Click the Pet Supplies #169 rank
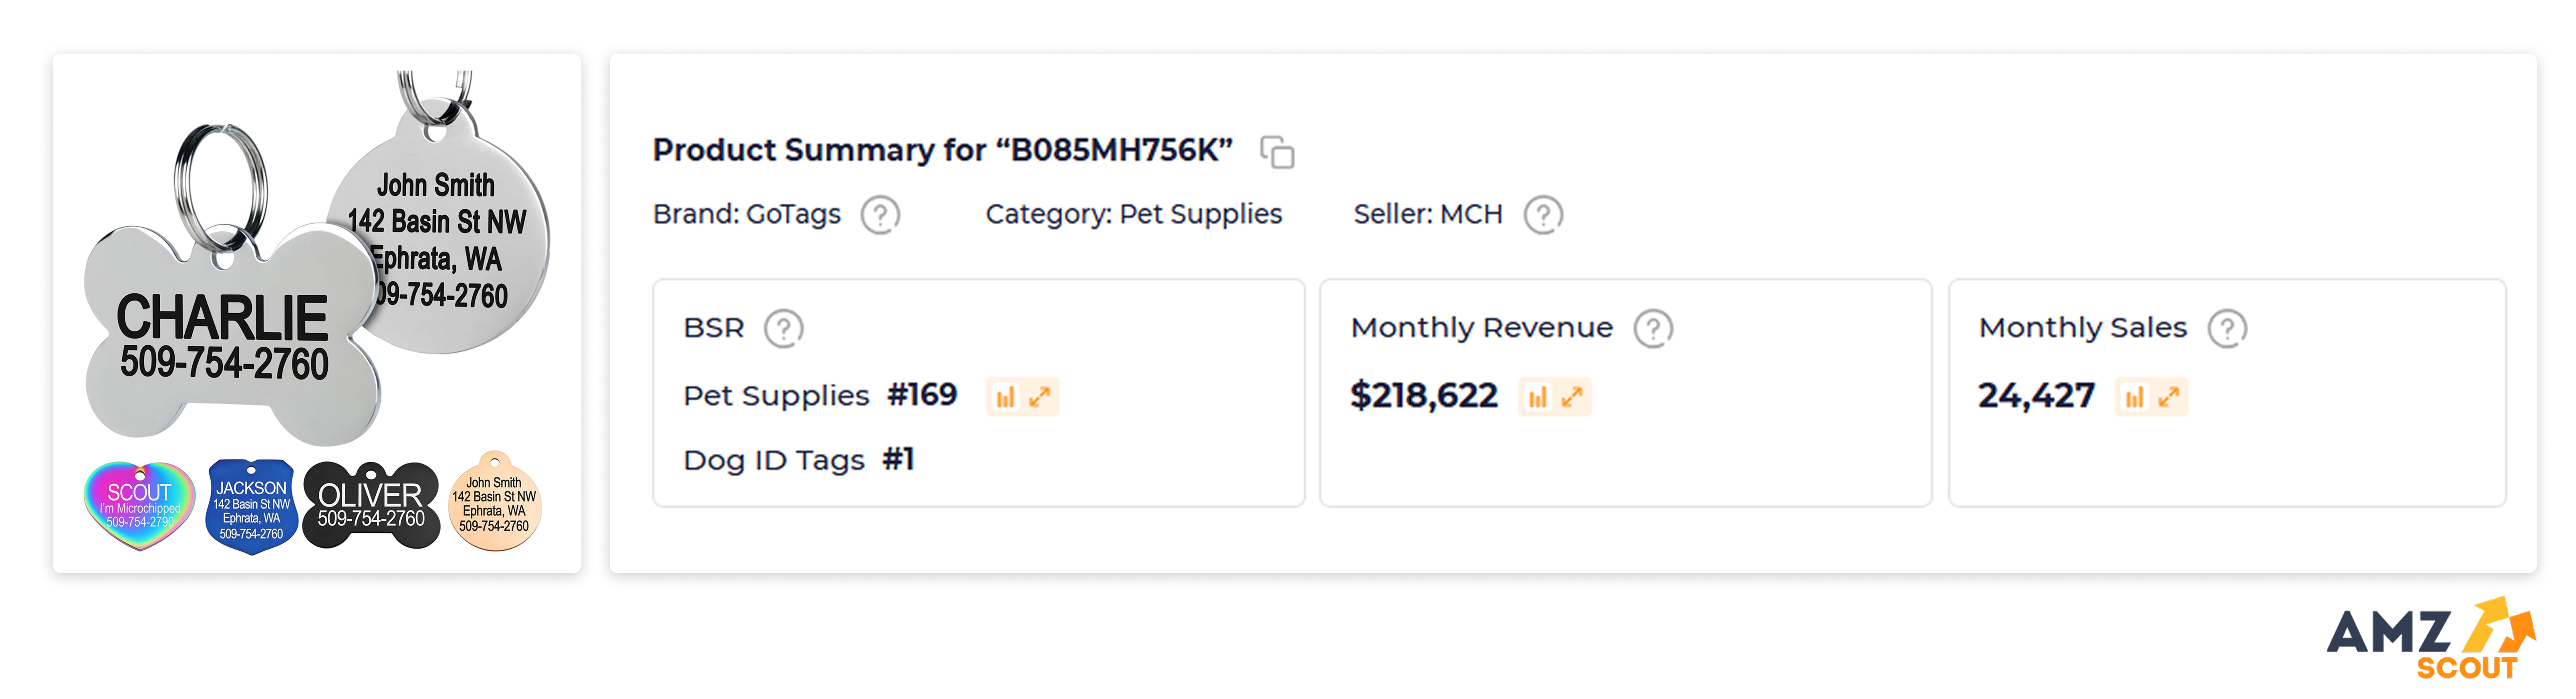The width and height of the screenshot is (2576, 699). click(820, 396)
